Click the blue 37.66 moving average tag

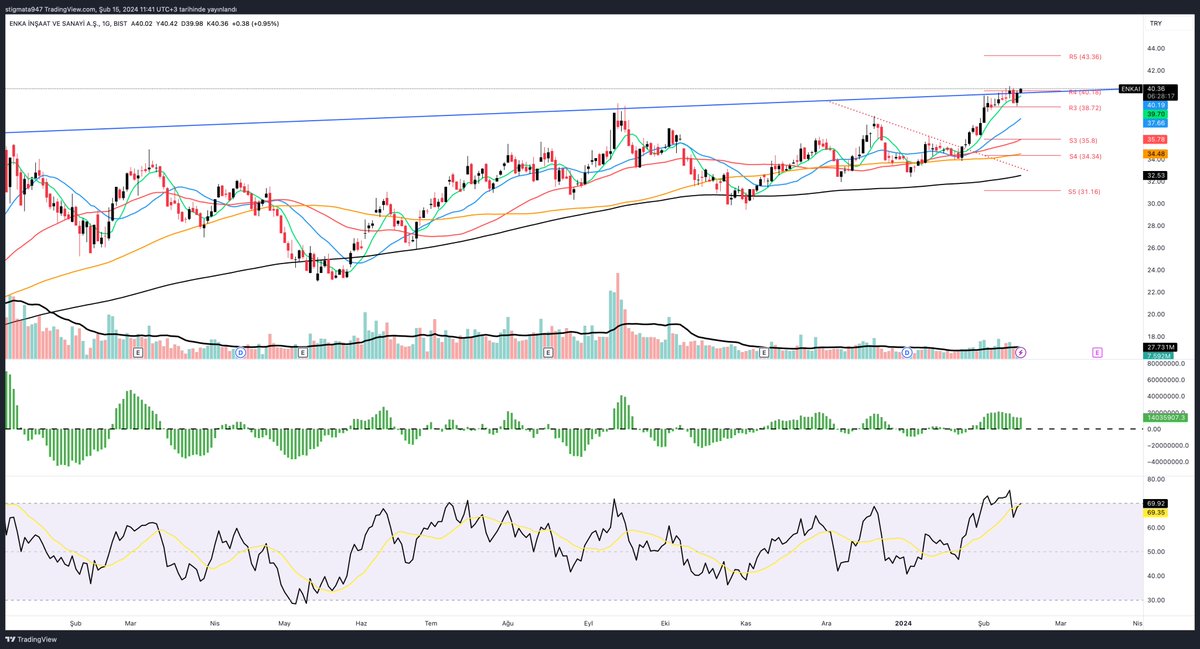tap(1156, 123)
